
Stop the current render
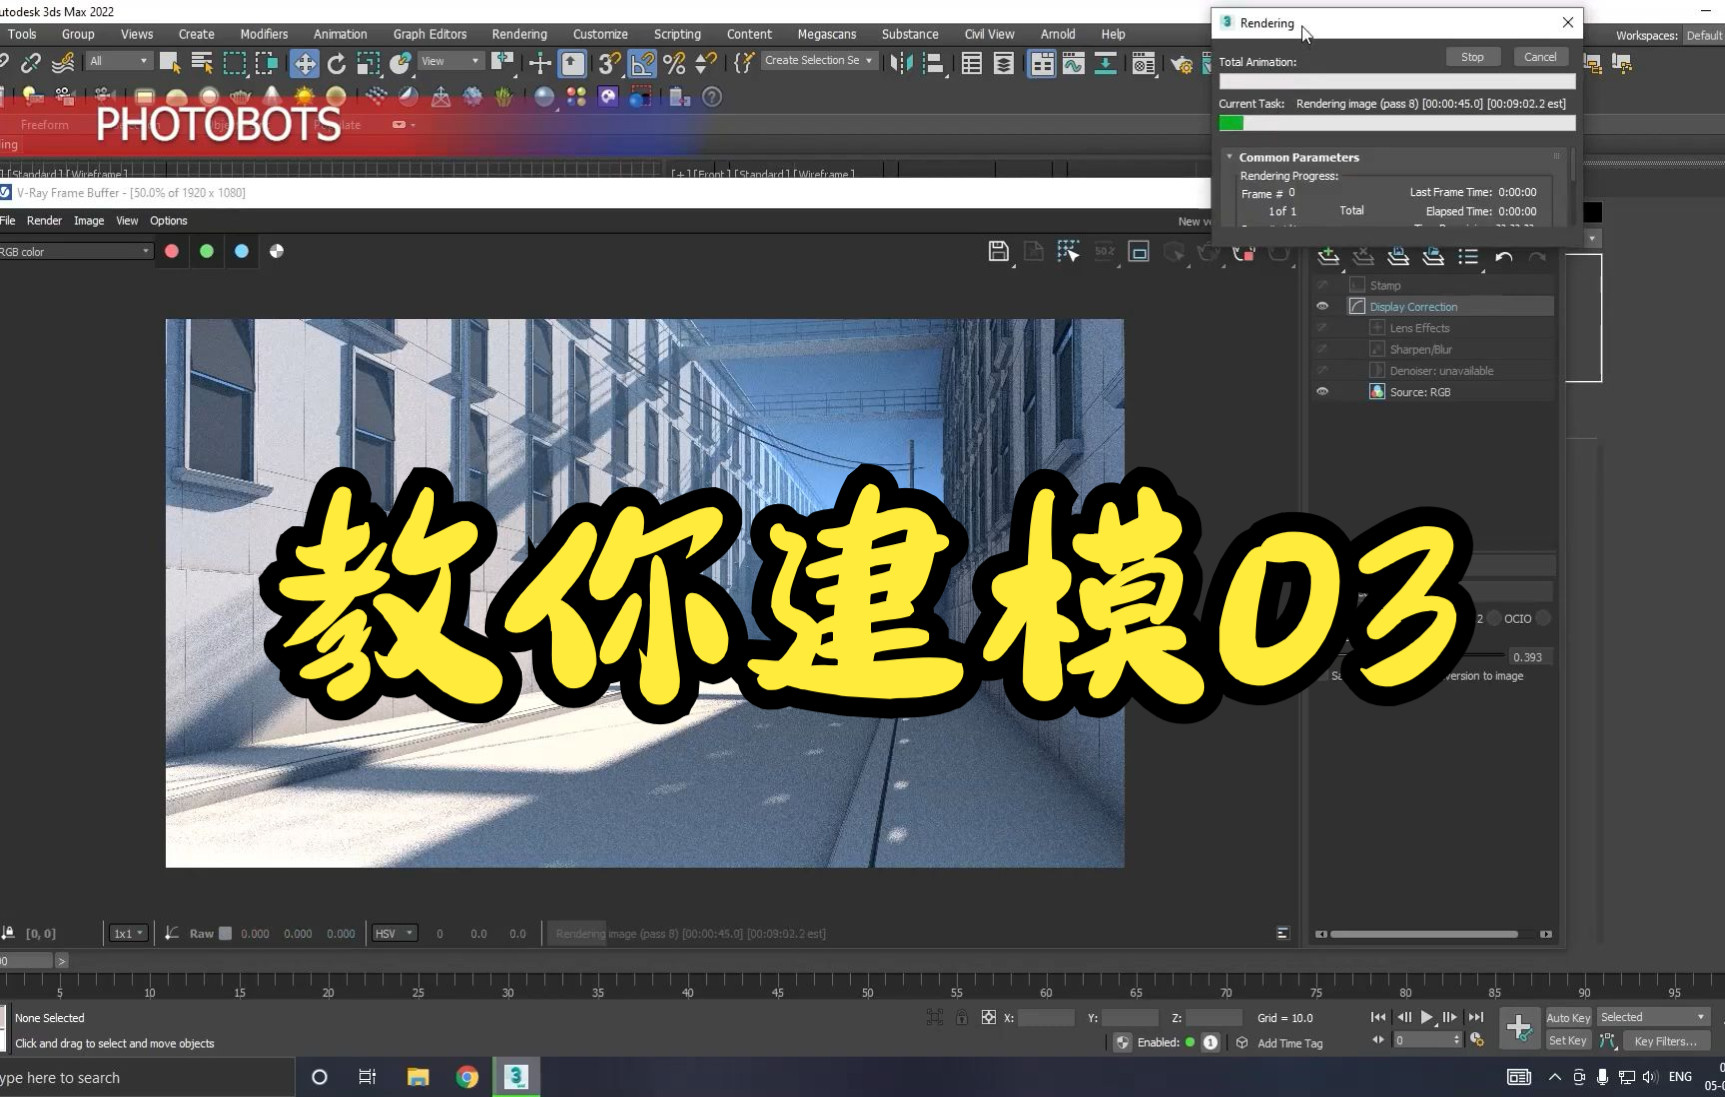point(1473,56)
